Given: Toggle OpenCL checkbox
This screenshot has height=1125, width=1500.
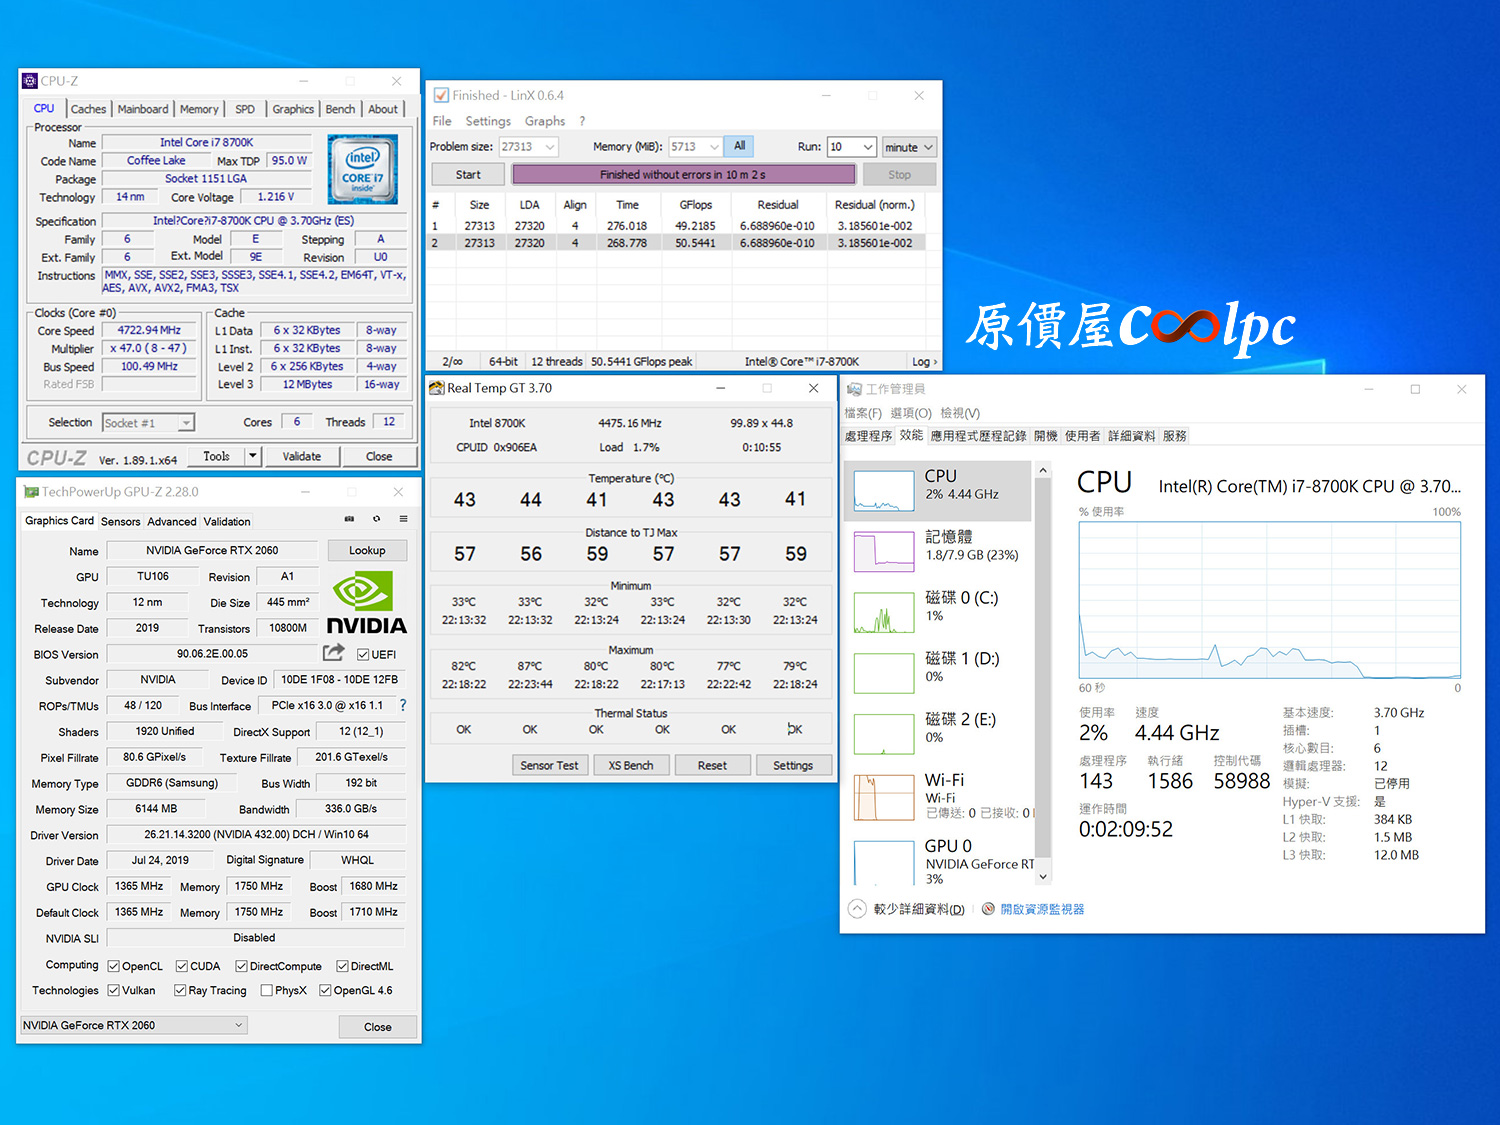Looking at the screenshot, I should point(114,966).
